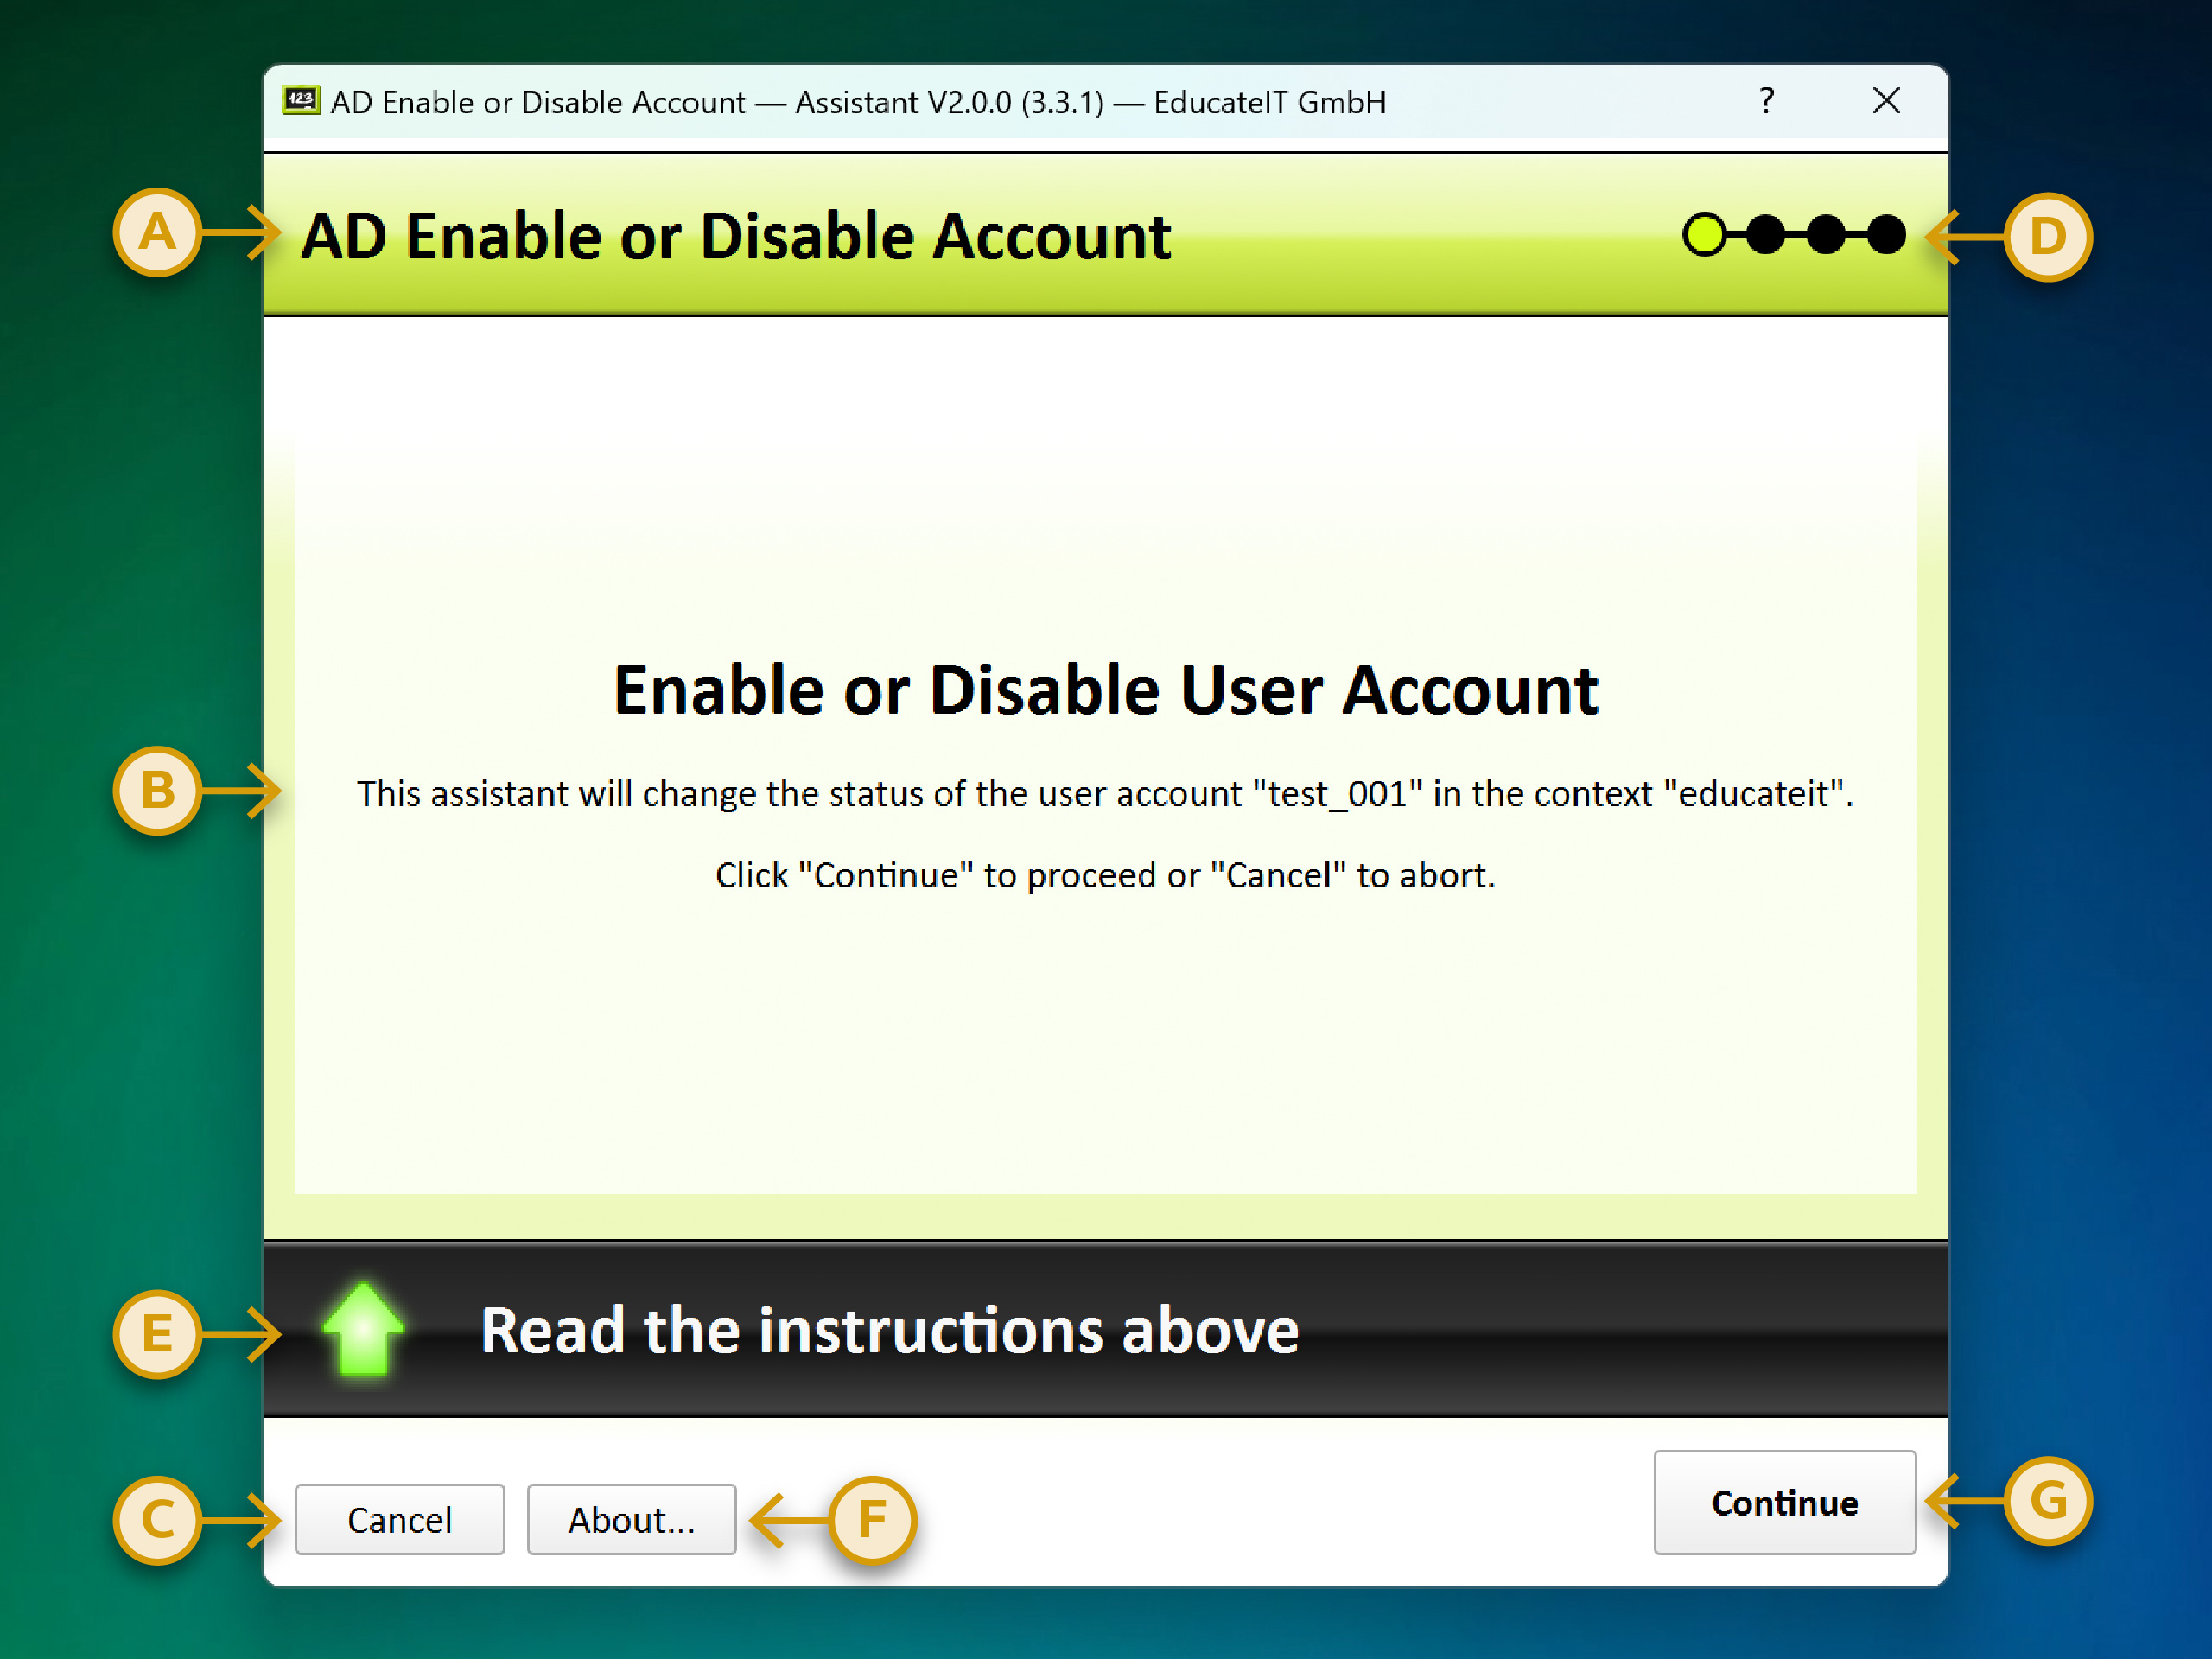Close the assistant window with X
The image size is (2212, 1659).
[1886, 101]
